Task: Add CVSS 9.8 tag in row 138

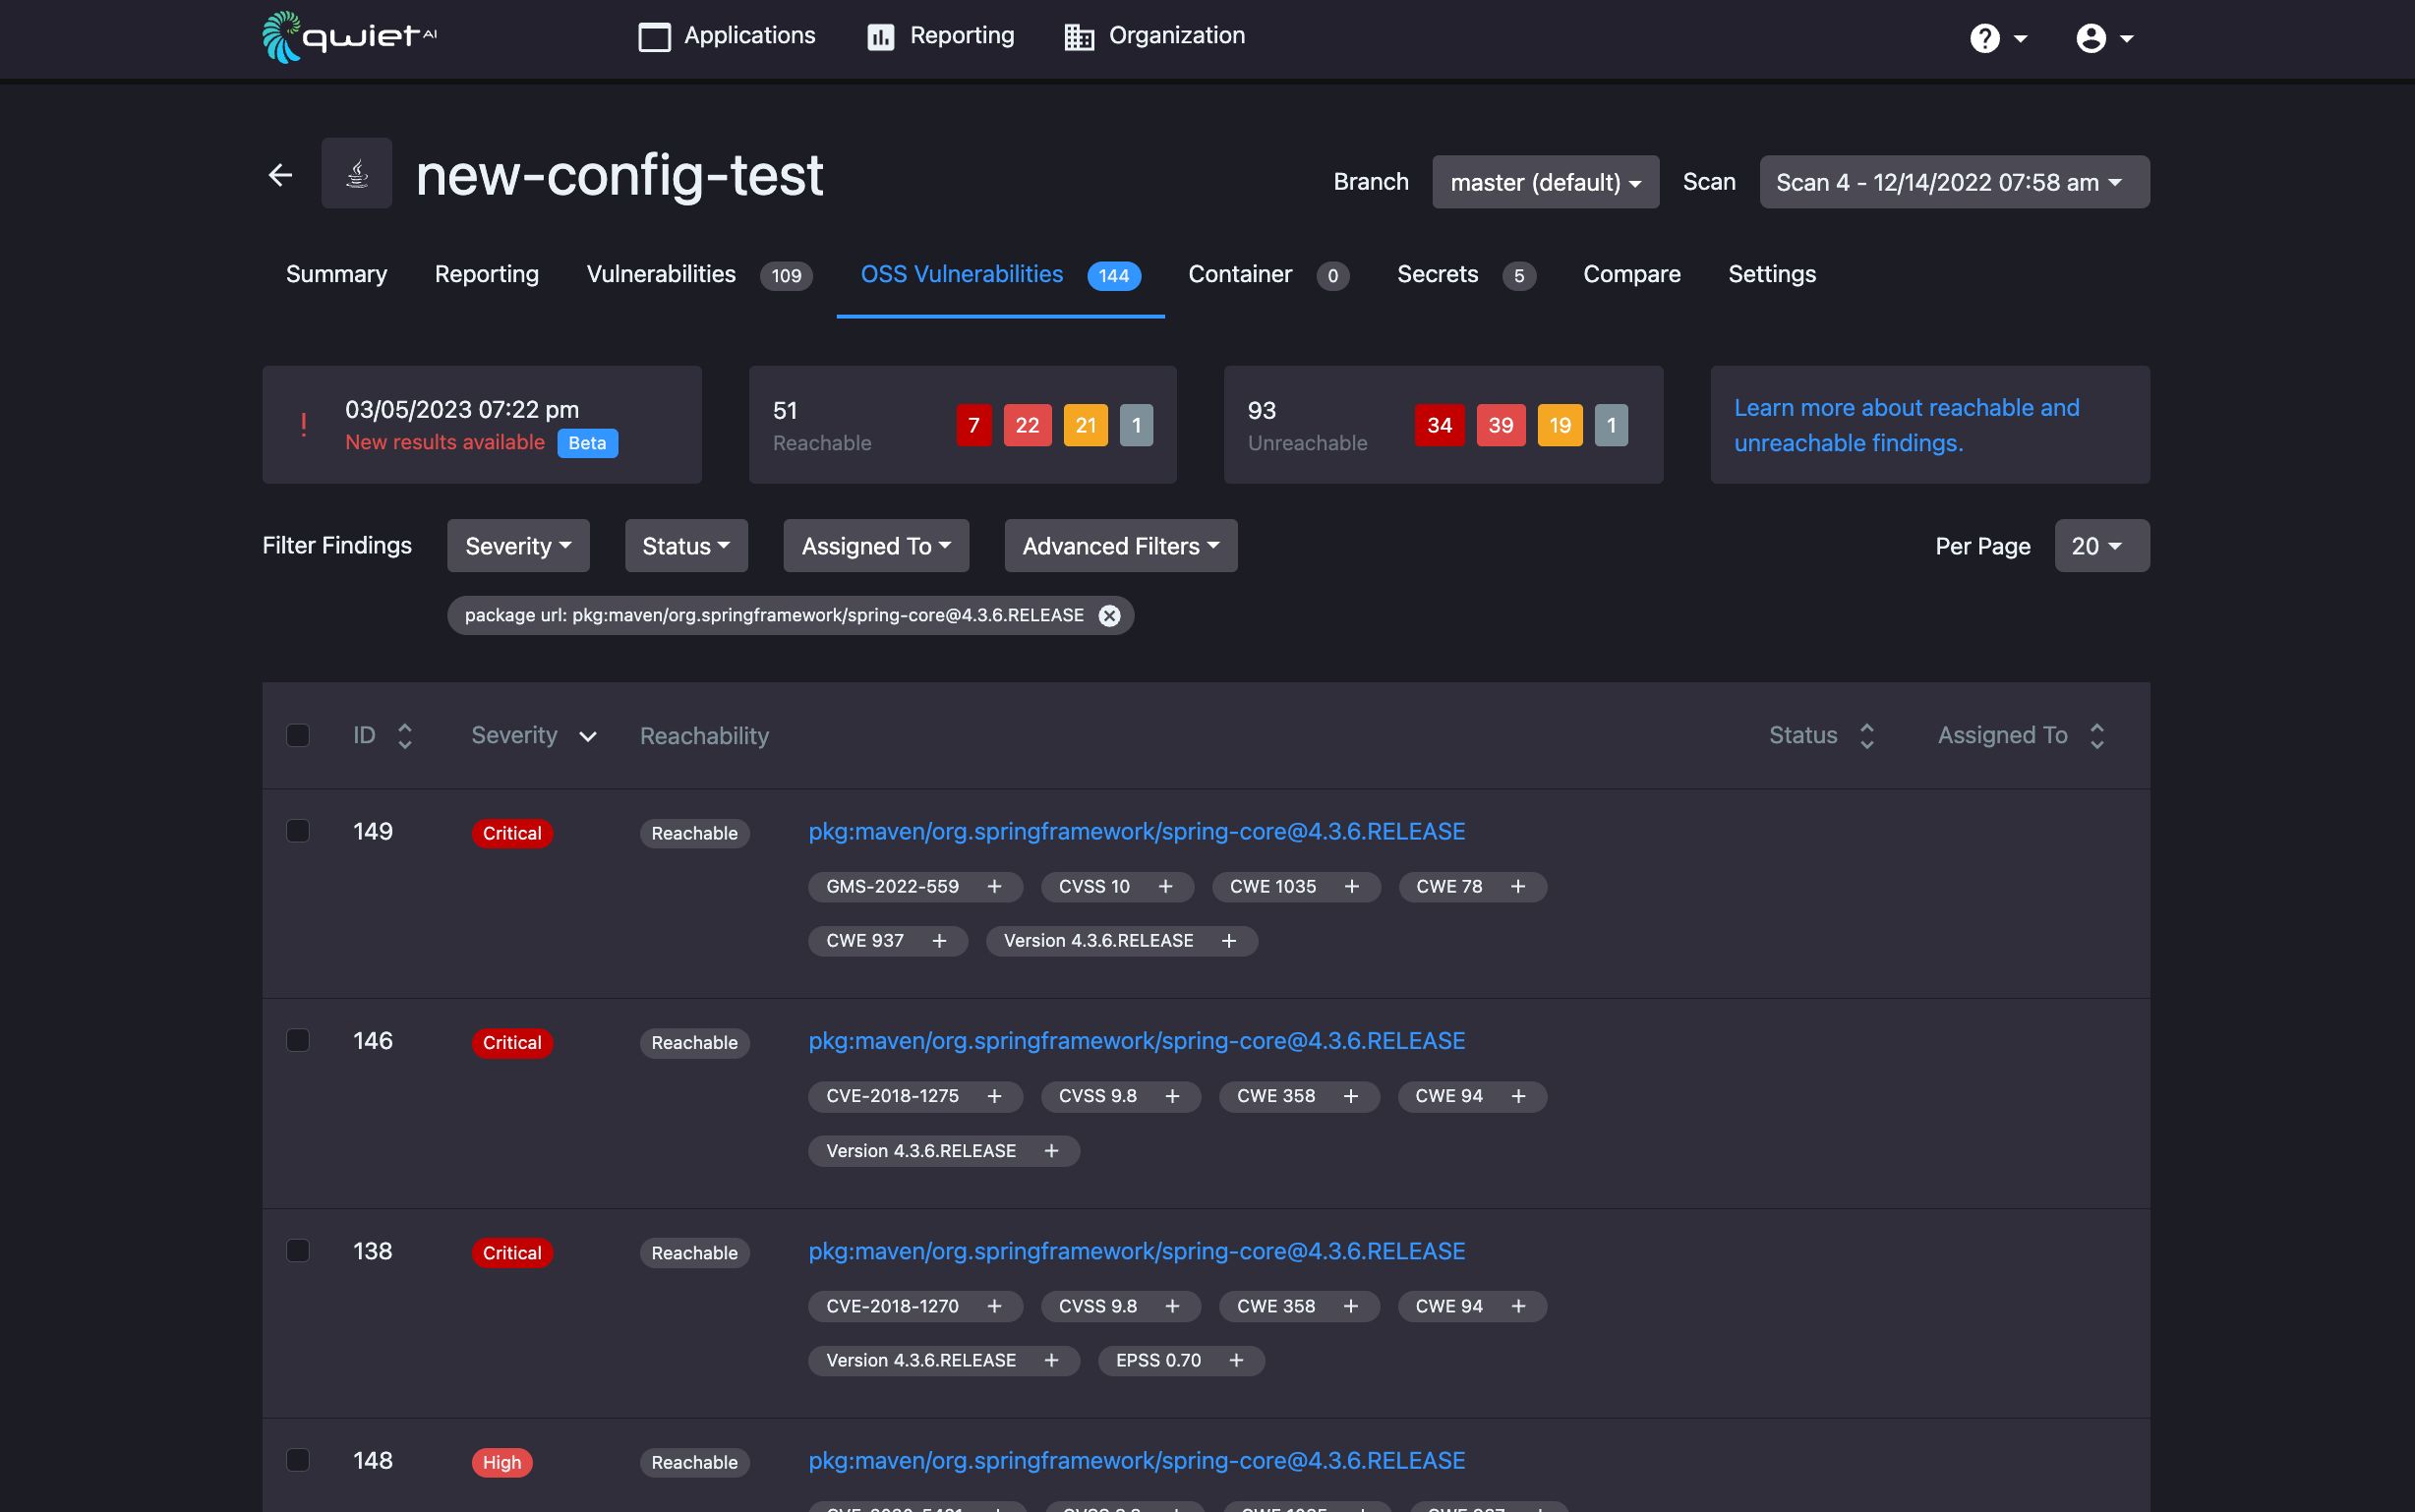Action: click(x=1172, y=1306)
